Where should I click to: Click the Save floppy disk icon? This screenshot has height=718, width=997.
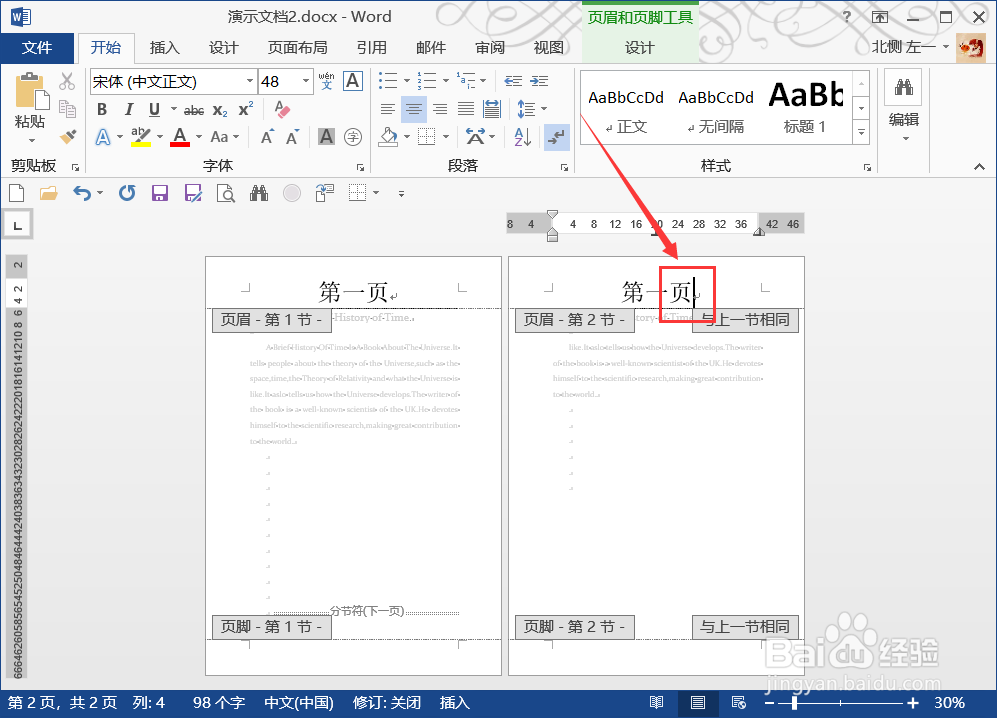pos(159,192)
